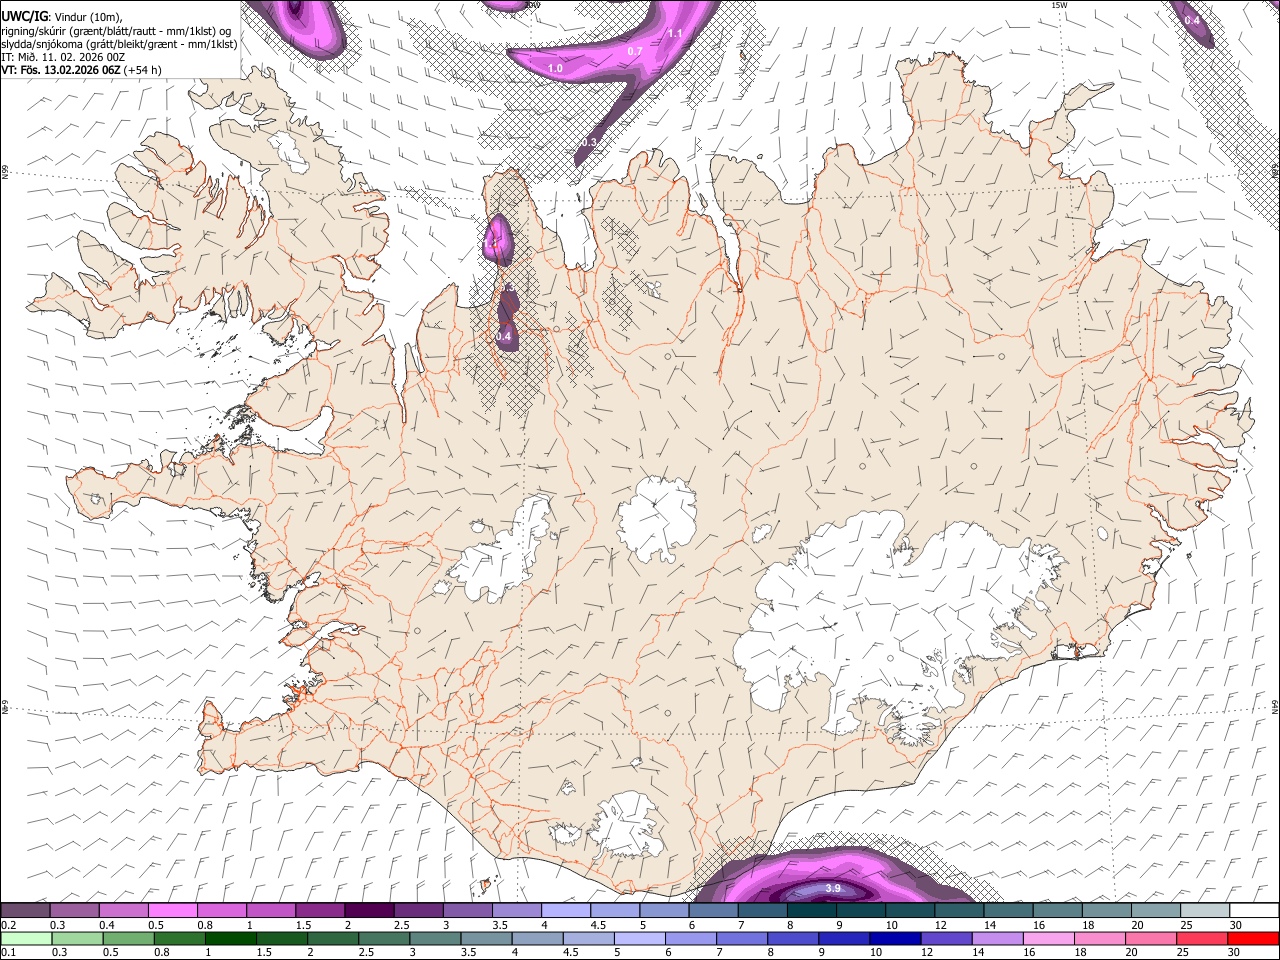Image resolution: width=1280 pixels, height=960 pixels.
Task: Click the dark teal snow-scale swatch labeled 9
Action: pyautogui.click(x=812, y=911)
